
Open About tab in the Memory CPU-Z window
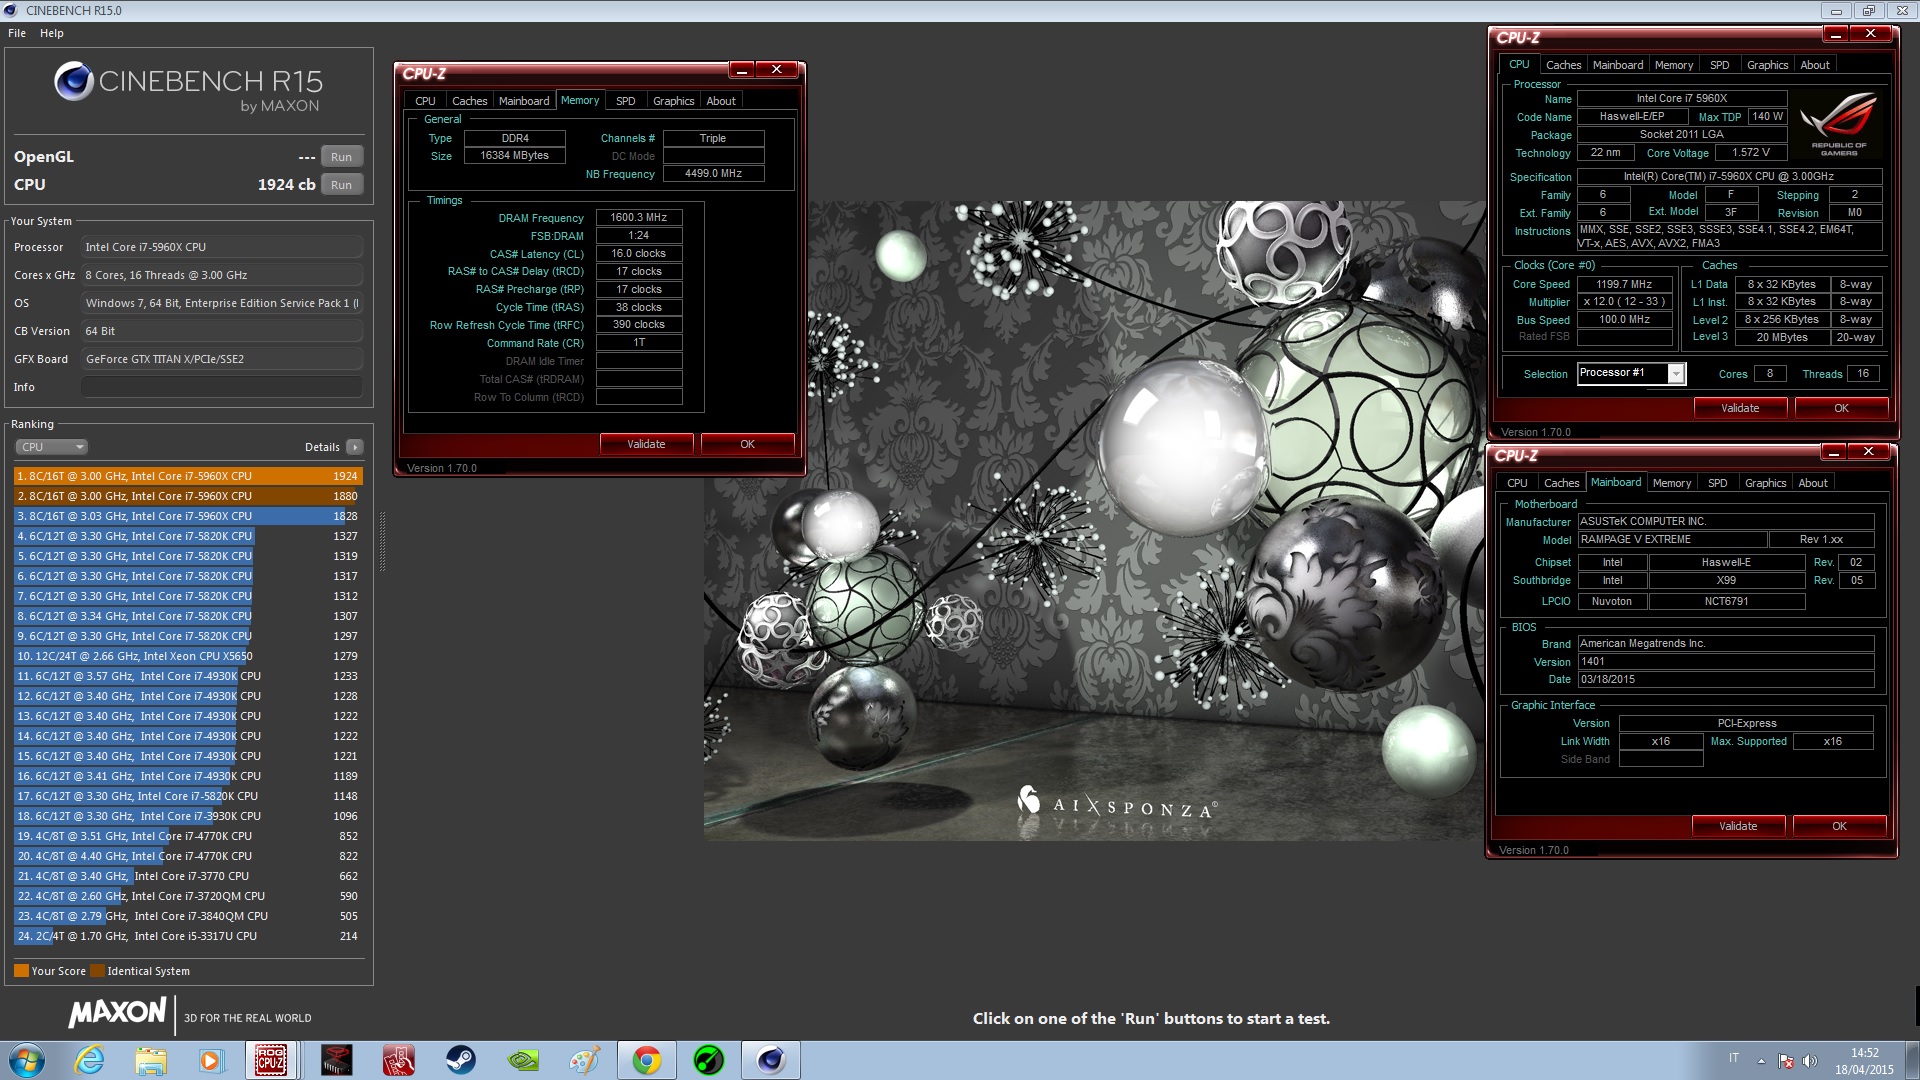(x=721, y=101)
